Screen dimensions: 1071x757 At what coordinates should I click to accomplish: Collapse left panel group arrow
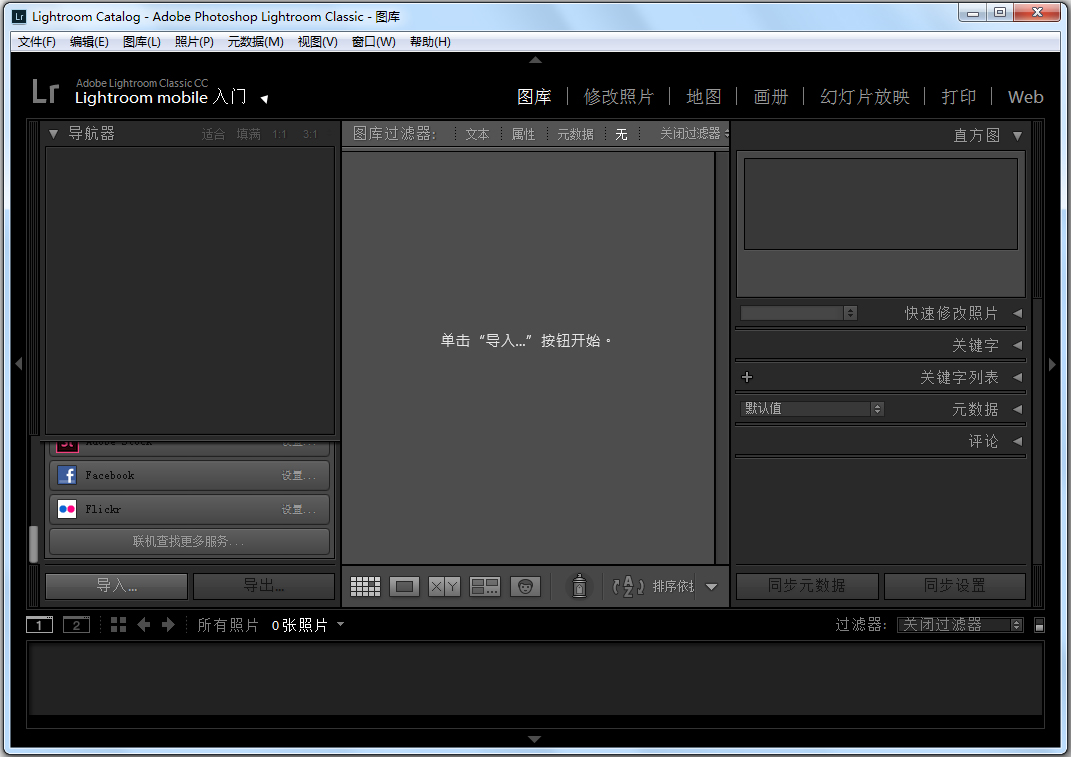tap(19, 364)
